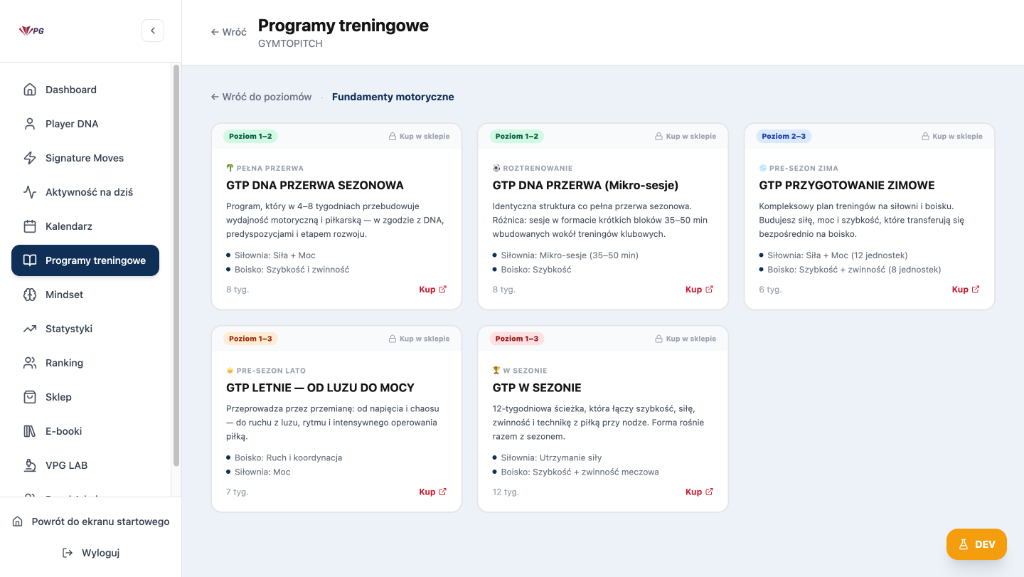This screenshot has width=1024, height=577.
Task: Click external link icon on GTP DNA PRZERWA SEZONOWA
Action: pyautogui.click(x=443, y=289)
